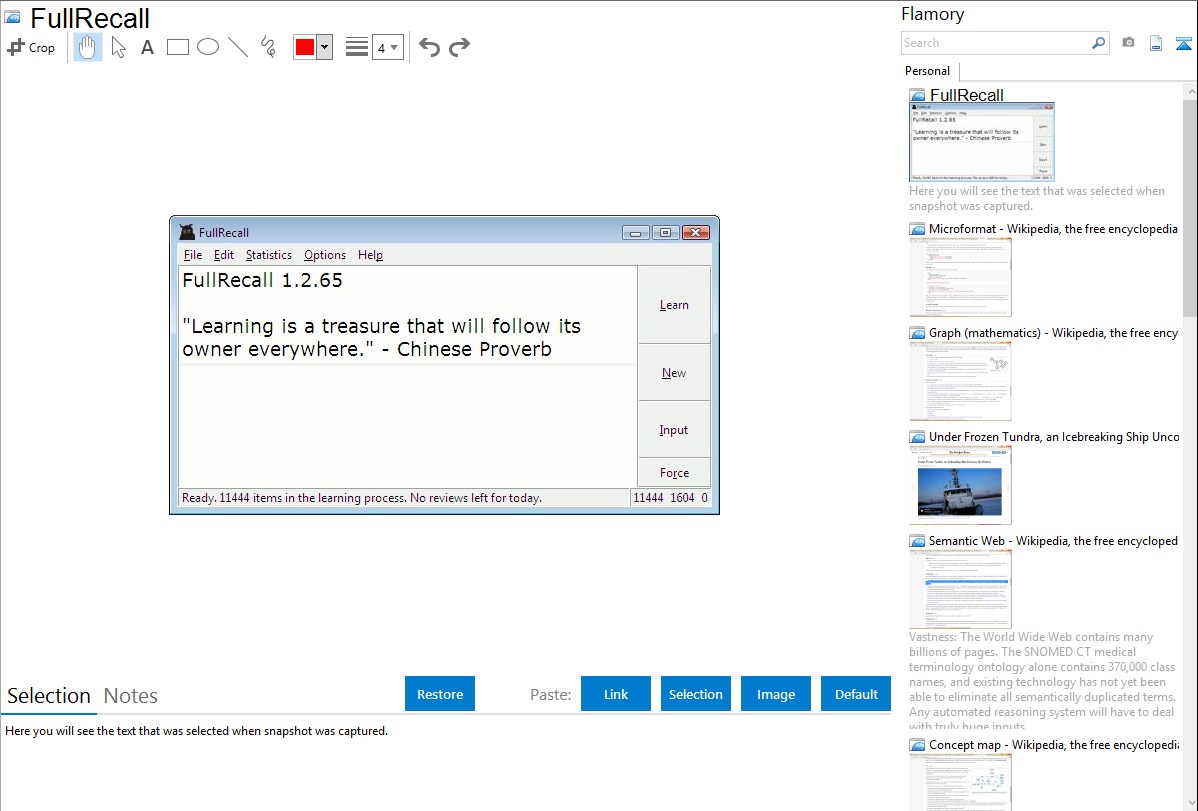Pick the ellipse shape tool
The width and height of the screenshot is (1198, 811).
point(208,47)
